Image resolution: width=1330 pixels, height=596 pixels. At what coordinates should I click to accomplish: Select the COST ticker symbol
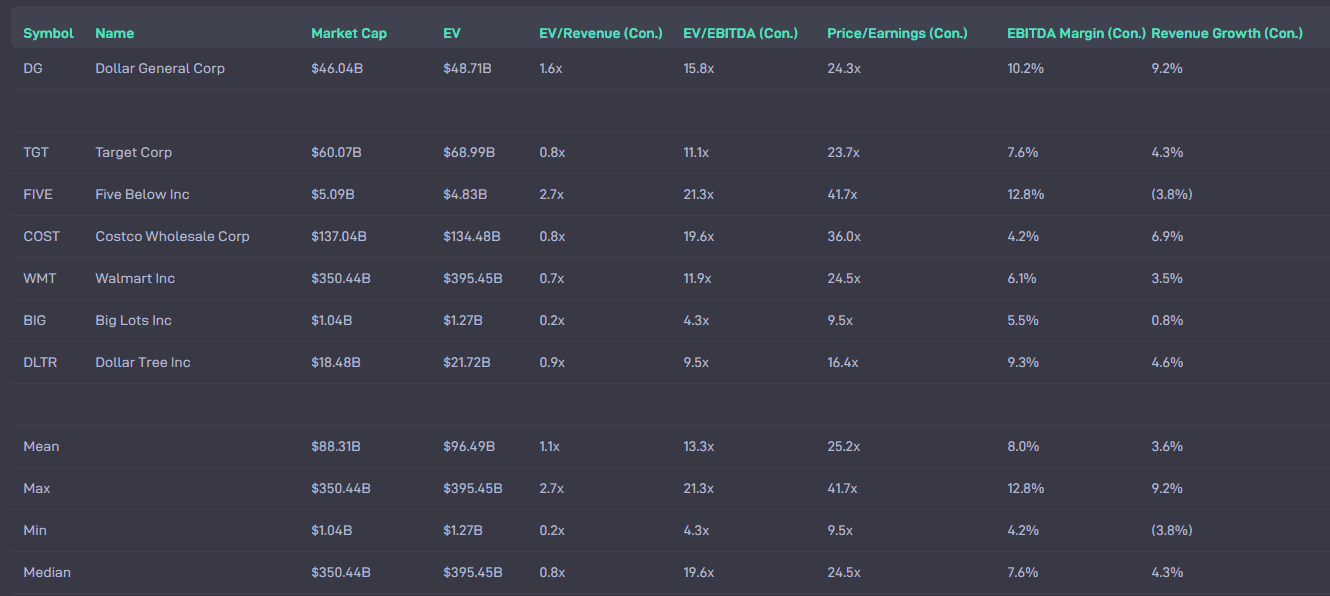click(x=41, y=236)
